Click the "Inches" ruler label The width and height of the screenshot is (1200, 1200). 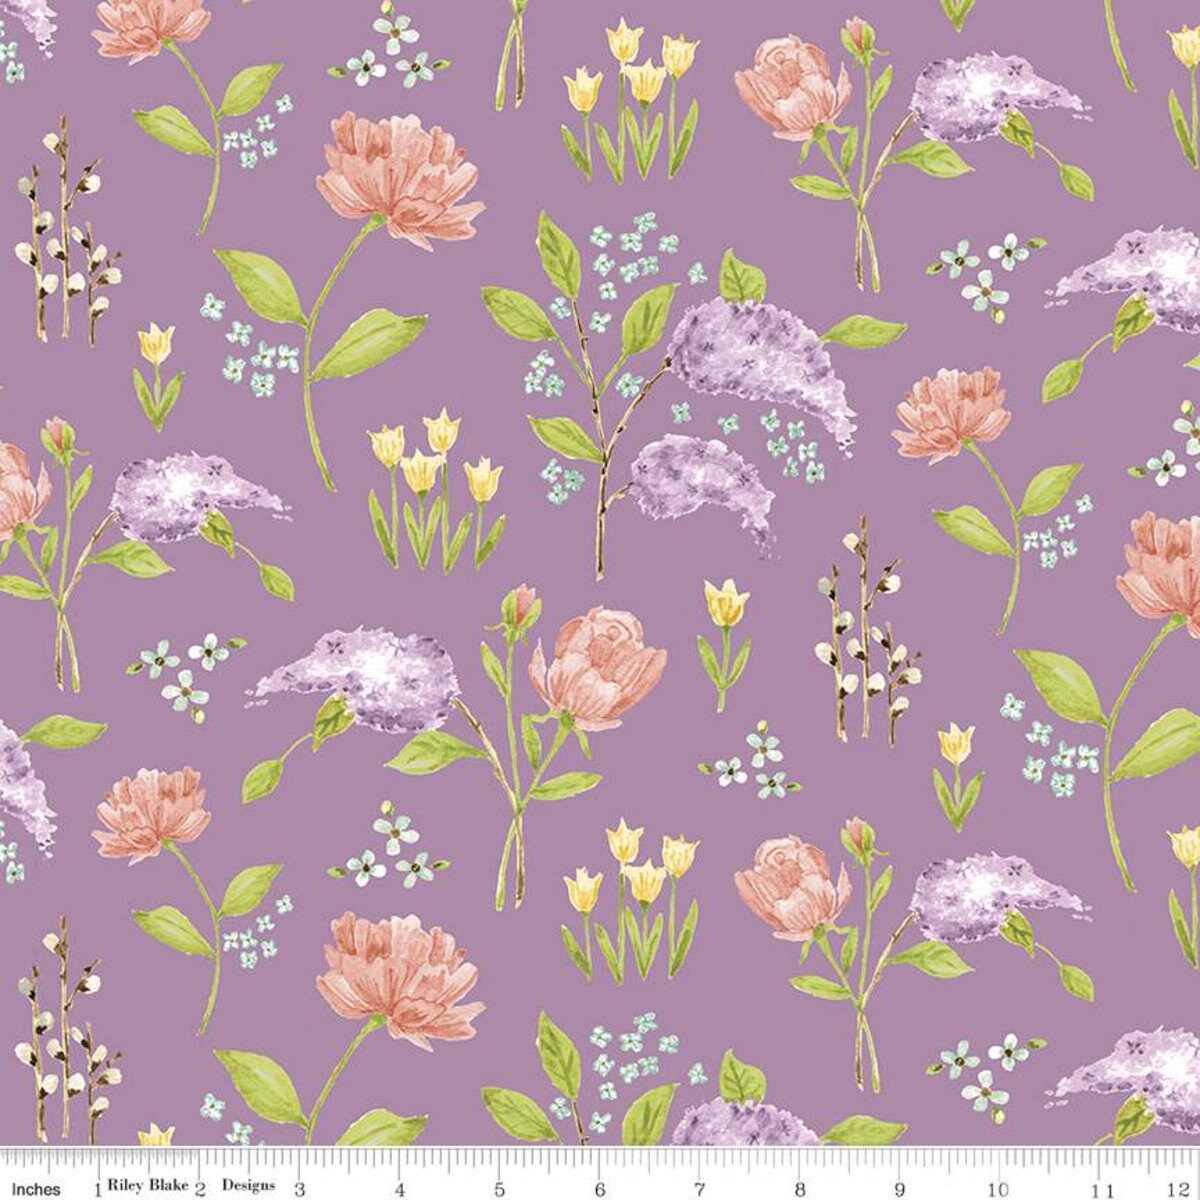pyautogui.click(x=37, y=1189)
